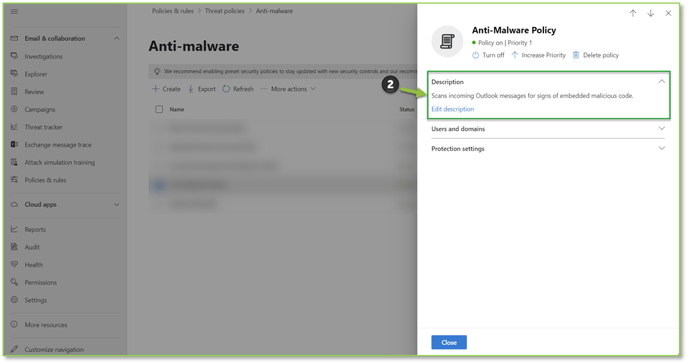
Task: Collapse the Description section chevron
Action: click(662, 82)
